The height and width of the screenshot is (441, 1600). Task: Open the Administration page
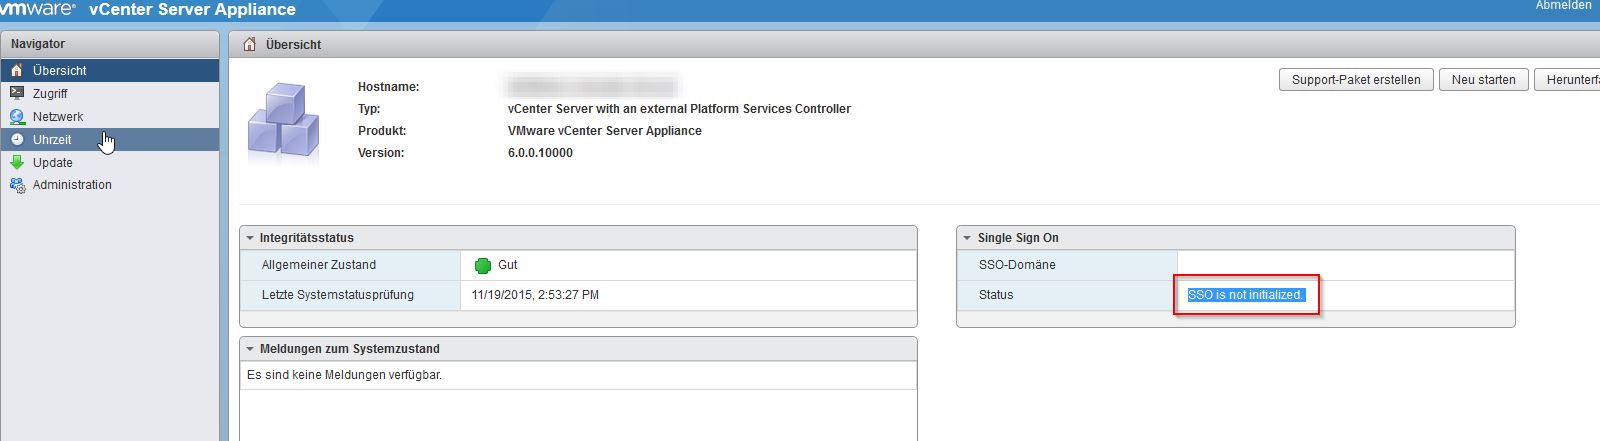click(x=110, y=185)
